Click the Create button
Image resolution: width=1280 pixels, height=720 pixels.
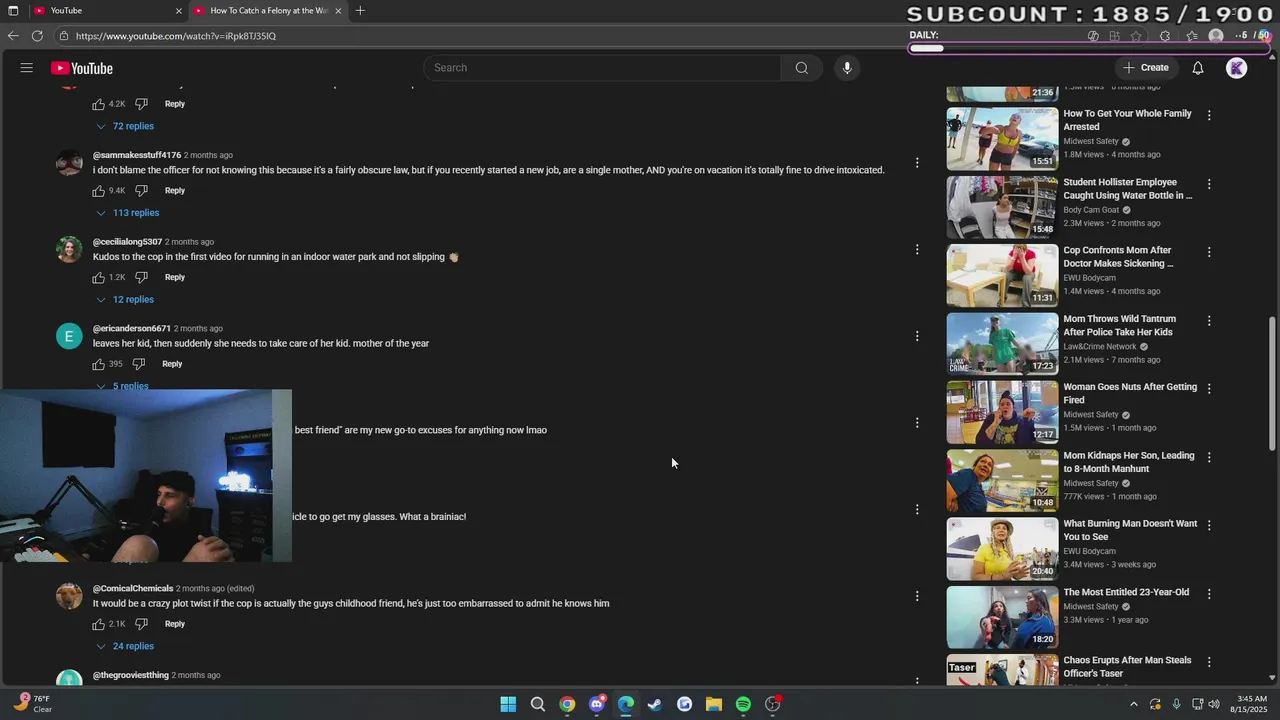pyautogui.click(x=1146, y=68)
